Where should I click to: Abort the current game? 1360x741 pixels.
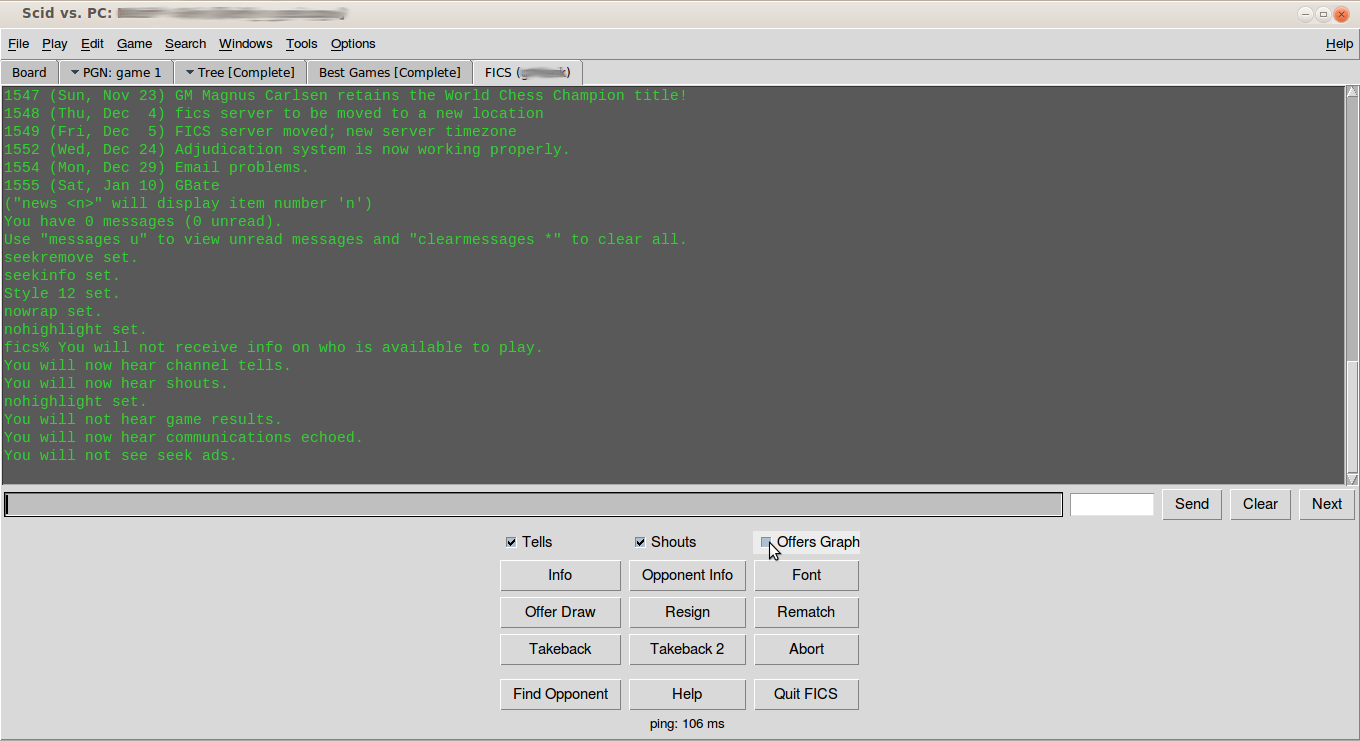click(x=806, y=649)
